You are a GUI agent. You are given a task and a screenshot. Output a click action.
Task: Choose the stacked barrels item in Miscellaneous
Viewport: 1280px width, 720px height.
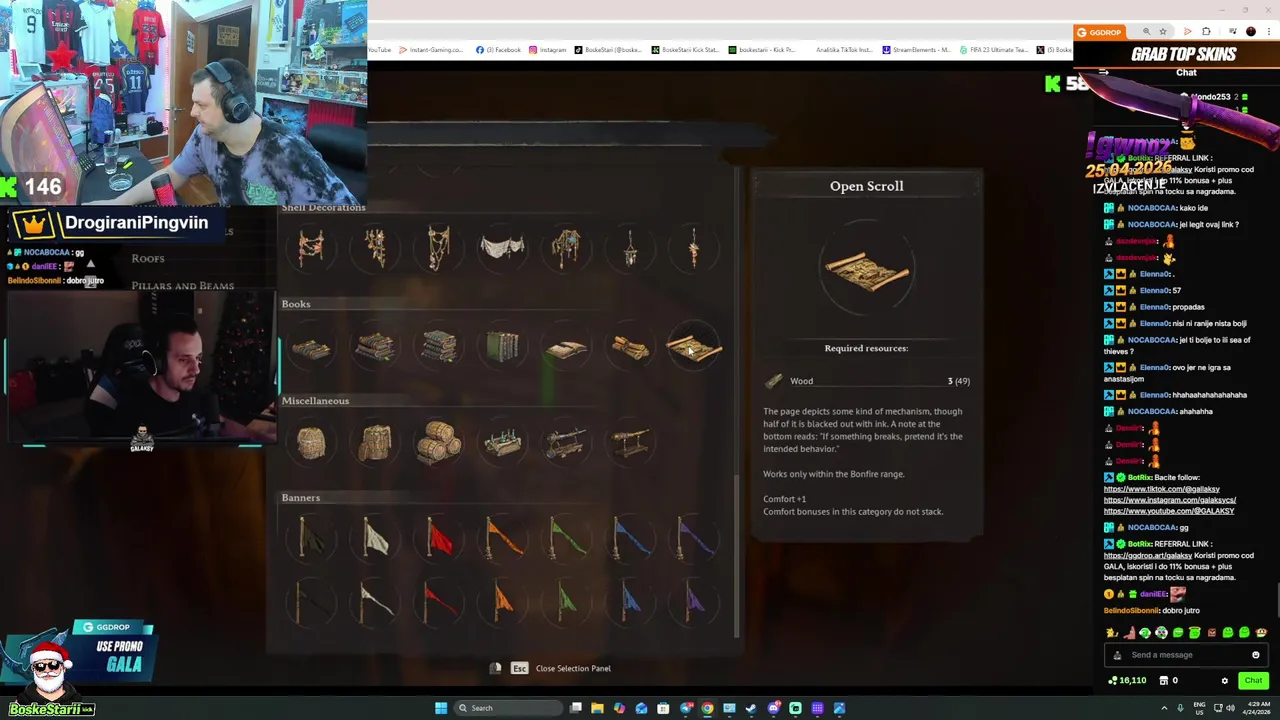(x=439, y=441)
